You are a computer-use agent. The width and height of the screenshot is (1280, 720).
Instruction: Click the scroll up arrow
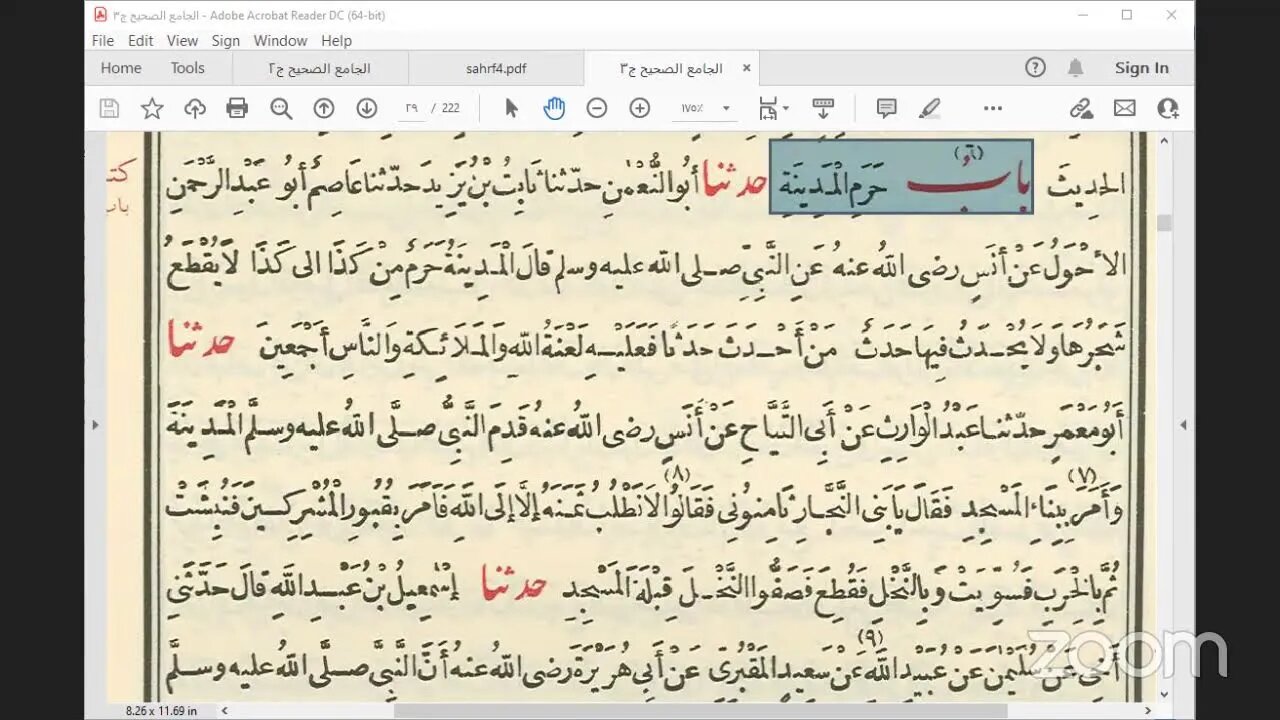pyautogui.click(x=1164, y=141)
